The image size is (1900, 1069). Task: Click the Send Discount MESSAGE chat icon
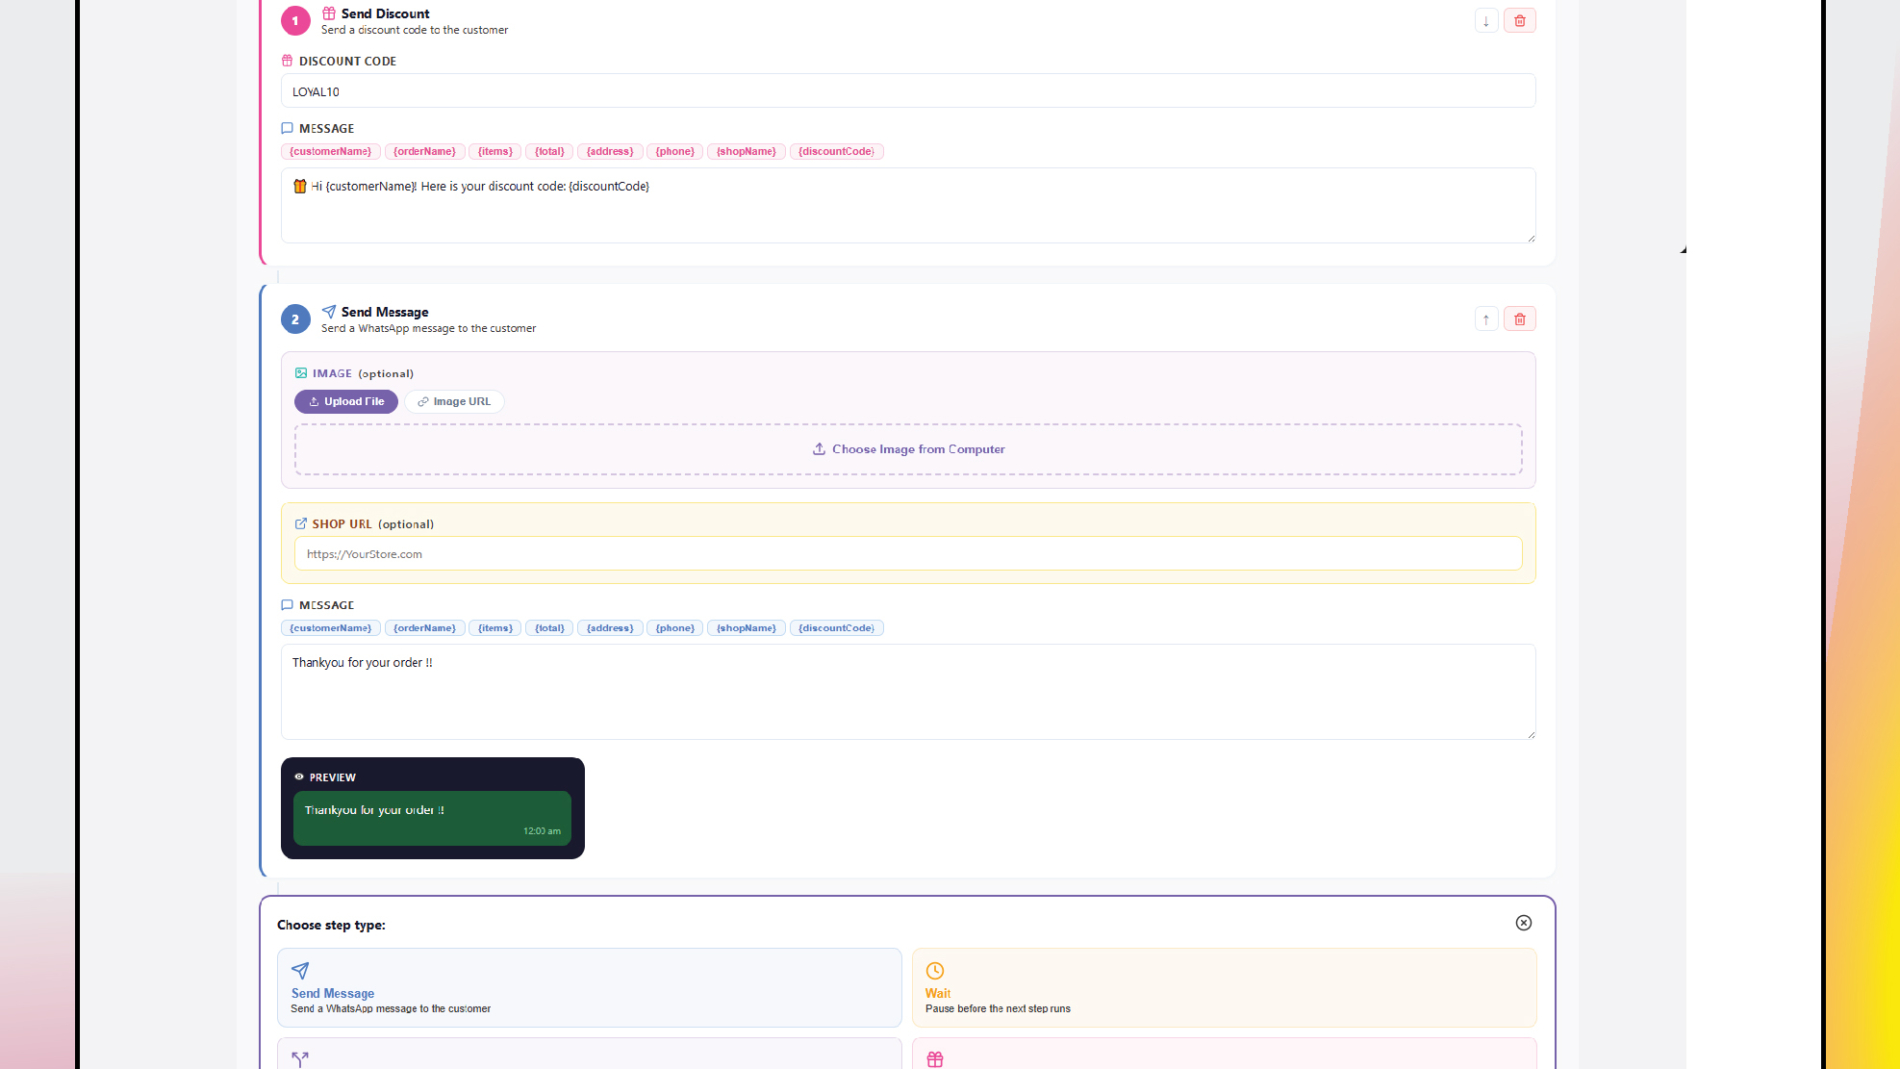pos(287,128)
